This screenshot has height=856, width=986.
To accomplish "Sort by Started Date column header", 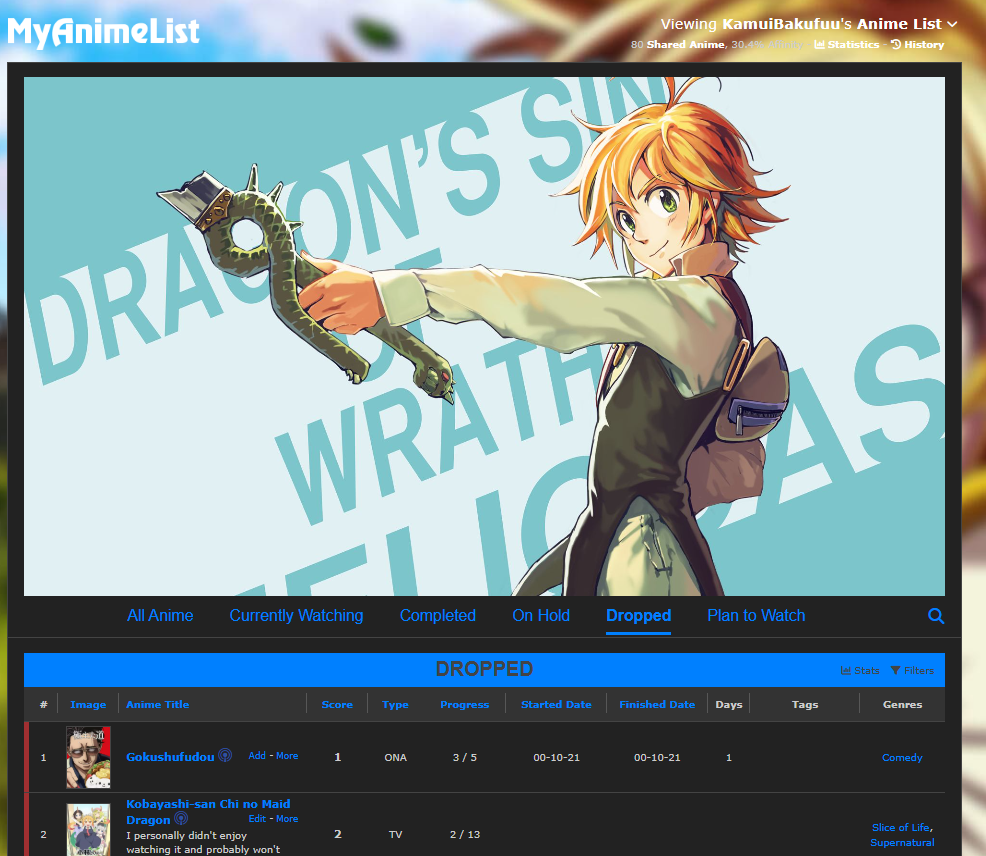I will [x=556, y=704].
